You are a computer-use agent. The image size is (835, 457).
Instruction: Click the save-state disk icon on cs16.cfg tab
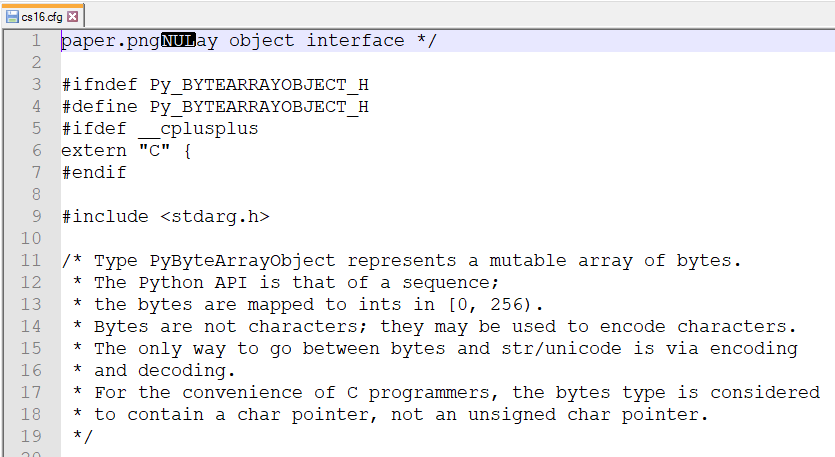coord(12,17)
